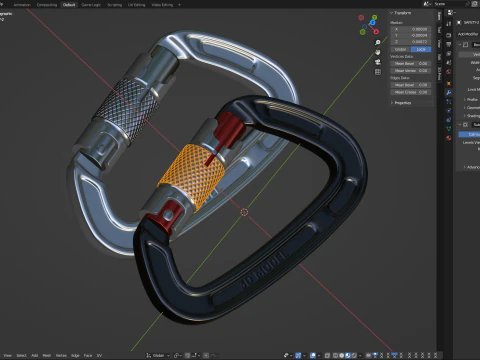
Task: Select the Default workspace tab
Action: pyautogui.click(x=69, y=5)
